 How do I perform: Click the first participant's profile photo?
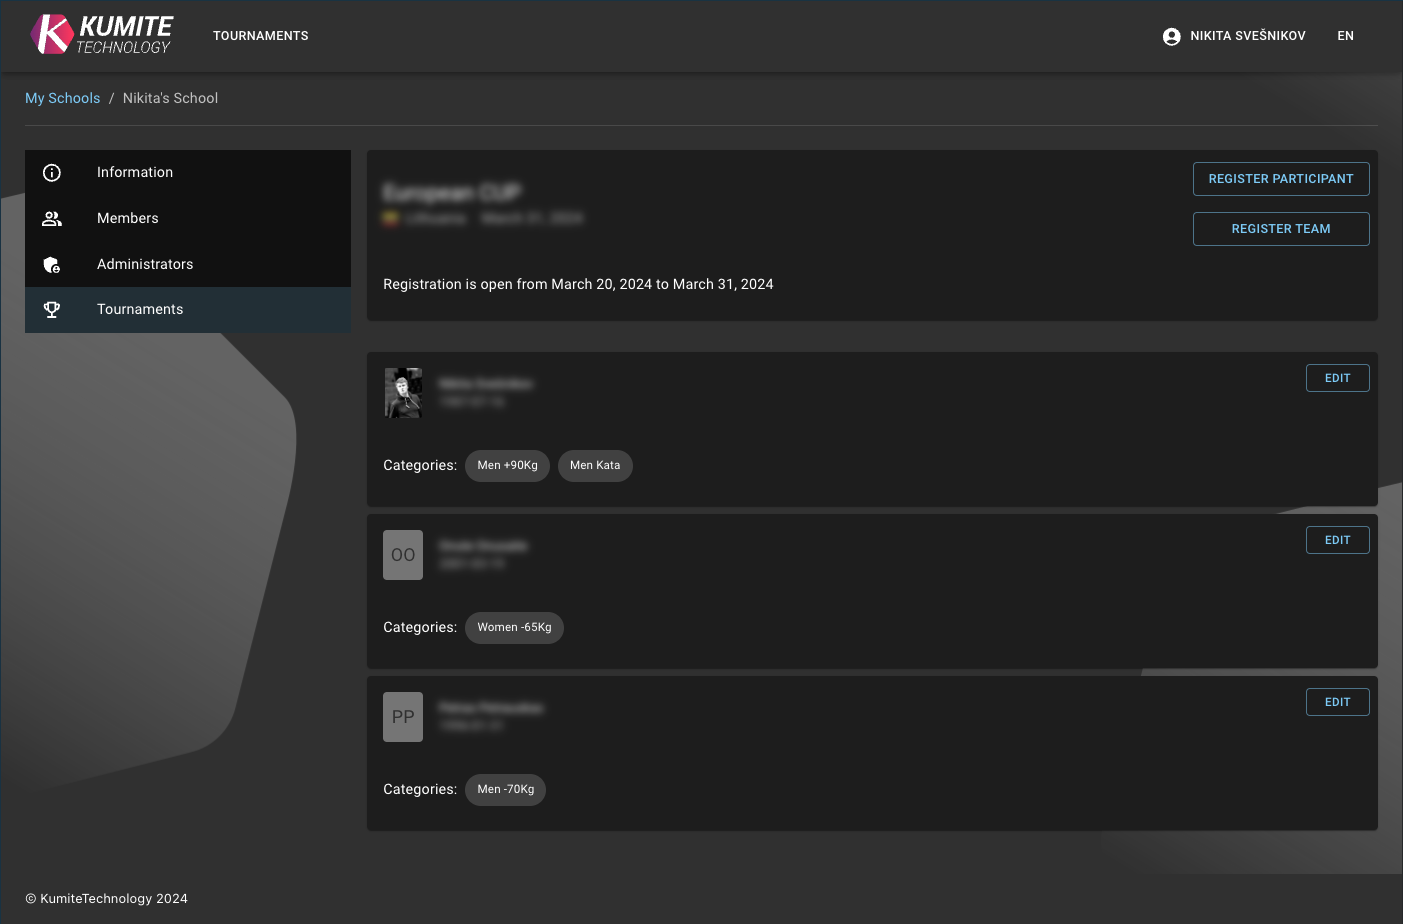403,392
